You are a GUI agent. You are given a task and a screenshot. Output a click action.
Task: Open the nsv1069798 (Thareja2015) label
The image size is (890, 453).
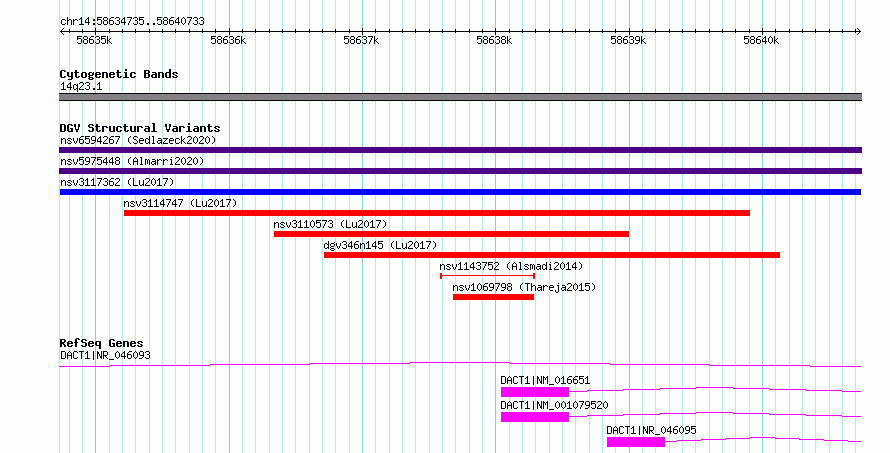point(524,287)
